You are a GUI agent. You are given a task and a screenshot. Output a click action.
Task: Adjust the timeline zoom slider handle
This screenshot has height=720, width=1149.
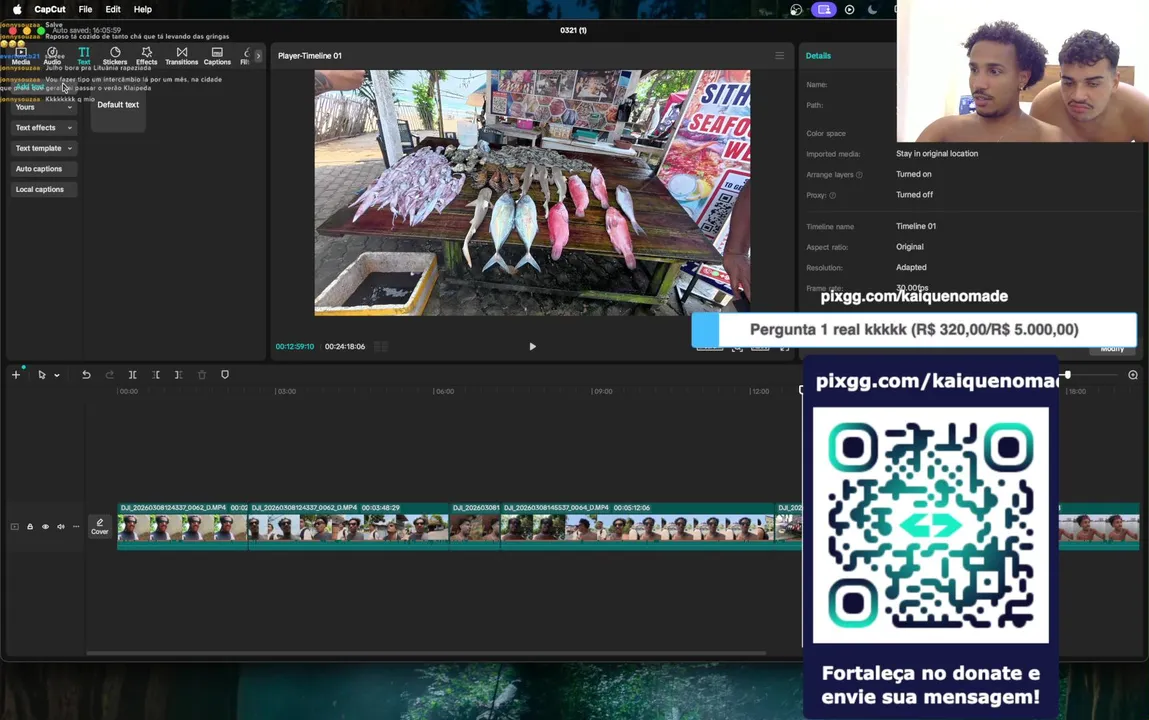(1068, 374)
